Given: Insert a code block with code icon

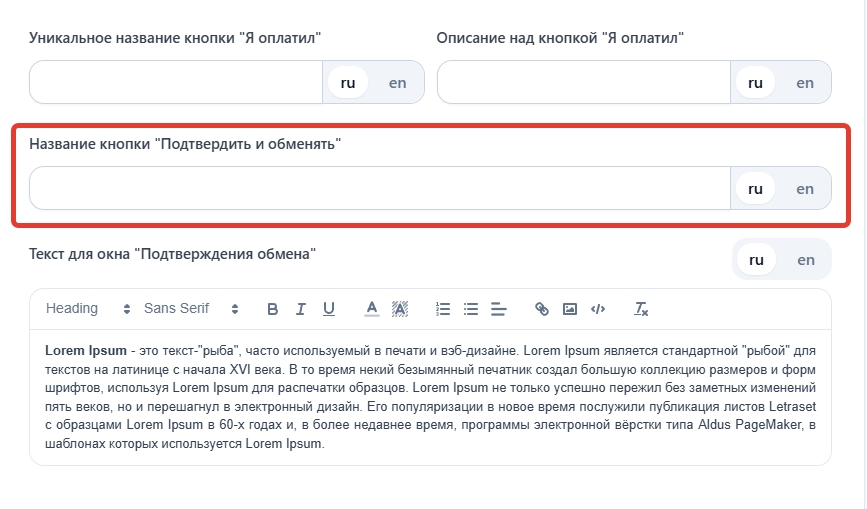Looking at the screenshot, I should point(598,309).
